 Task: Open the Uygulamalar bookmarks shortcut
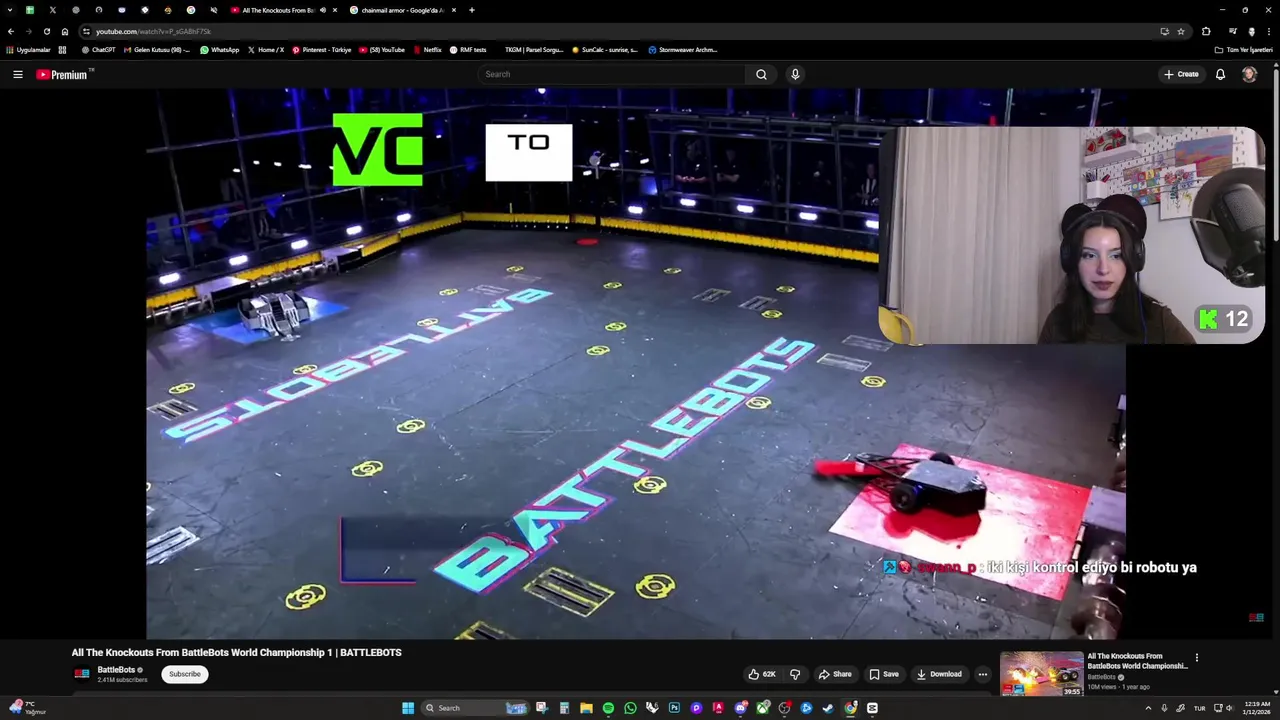[x=28, y=50]
